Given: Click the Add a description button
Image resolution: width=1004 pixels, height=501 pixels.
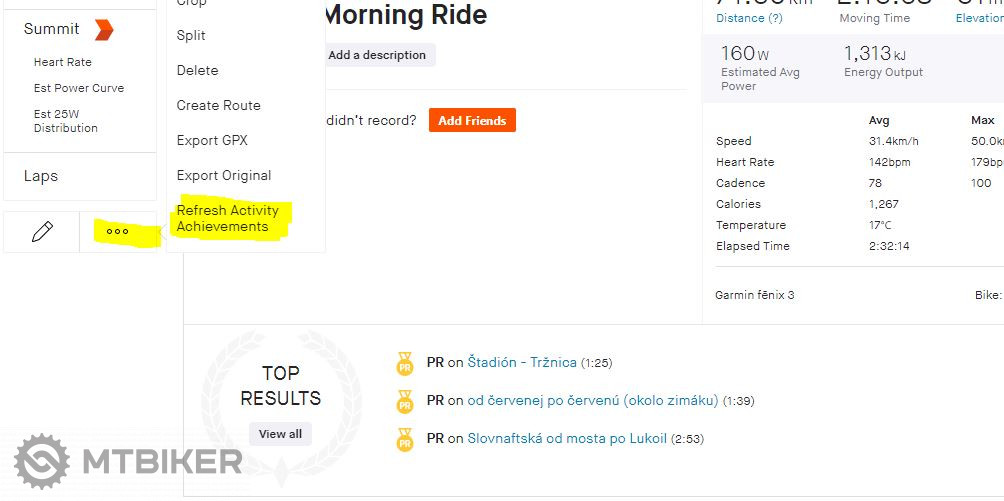Looking at the screenshot, I should pos(377,55).
